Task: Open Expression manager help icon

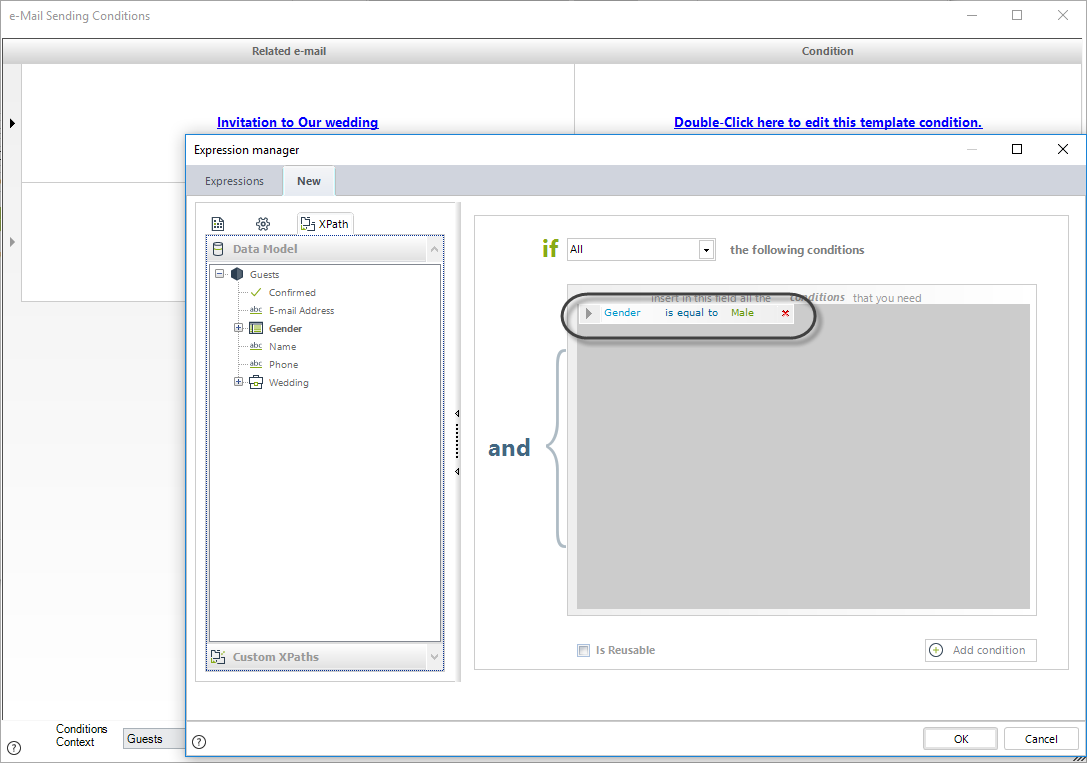Action: click(x=199, y=742)
